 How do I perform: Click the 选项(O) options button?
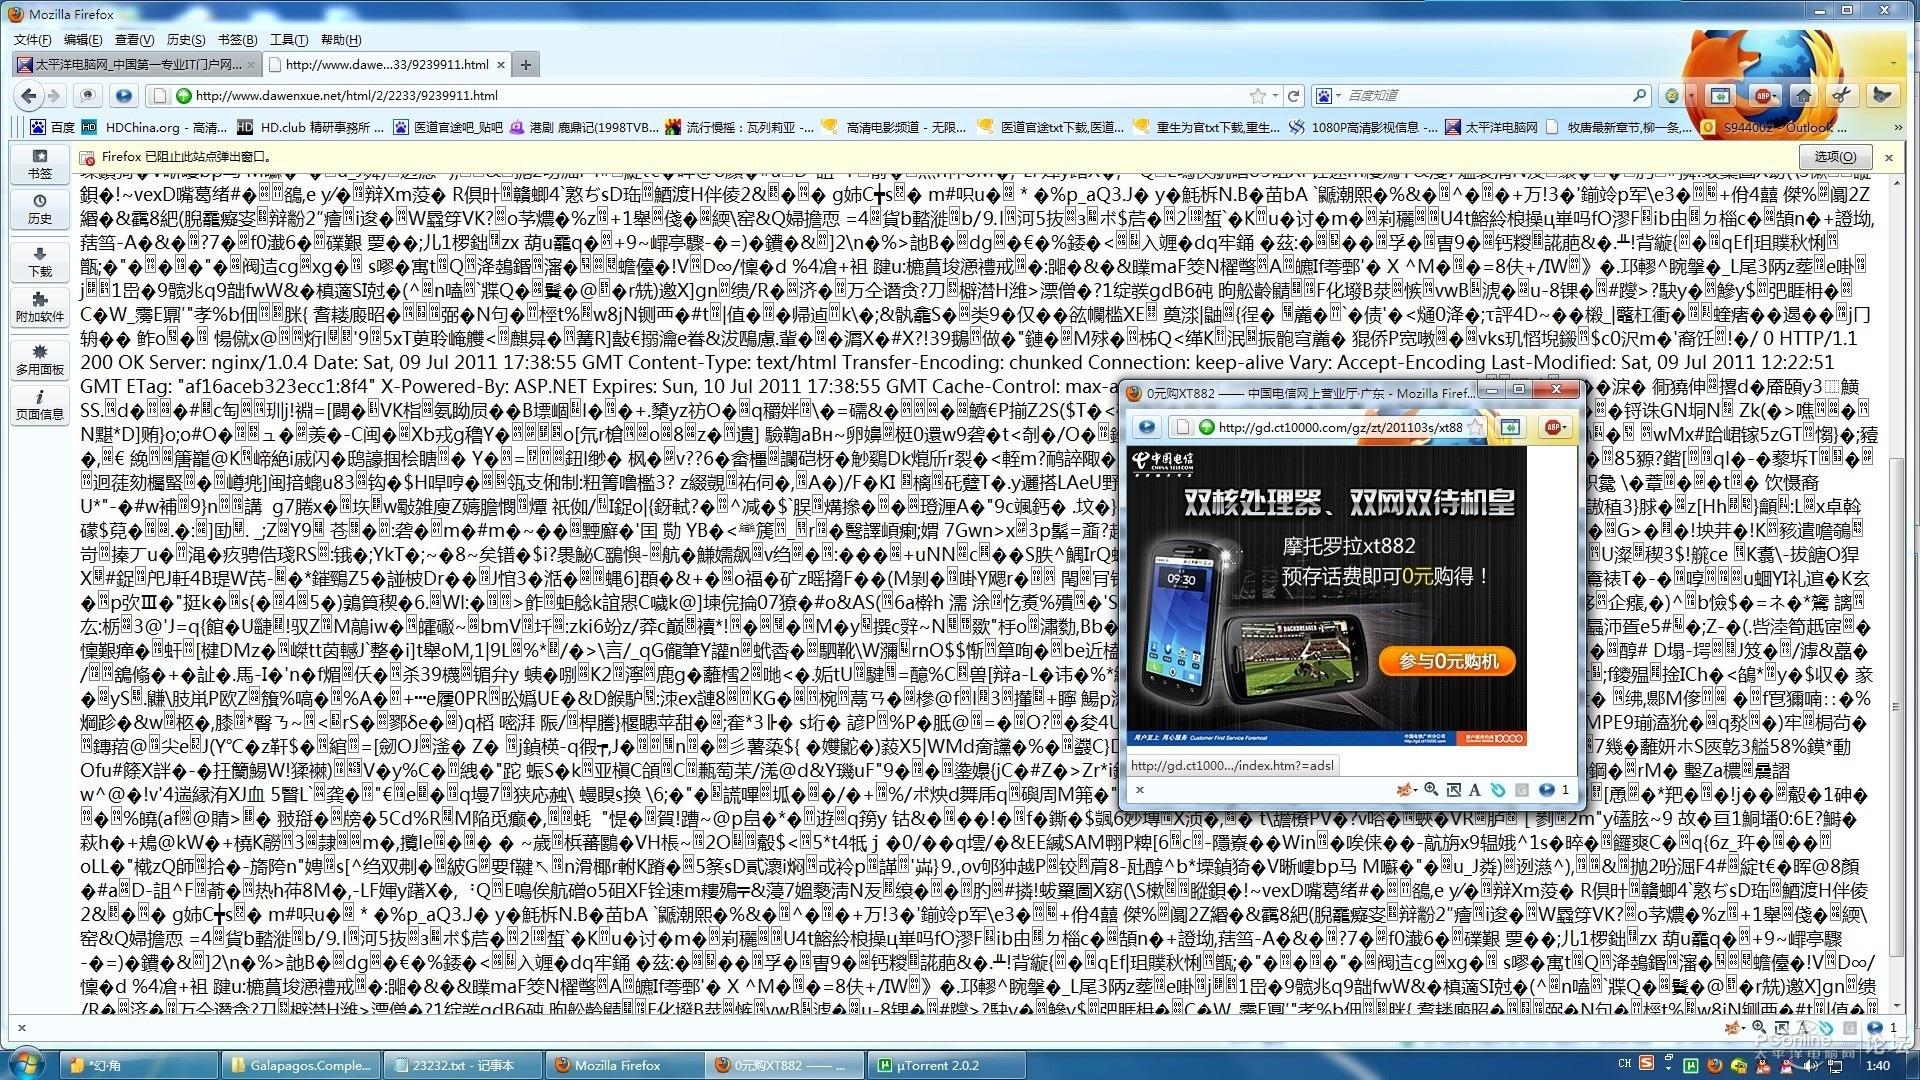pyautogui.click(x=1835, y=157)
